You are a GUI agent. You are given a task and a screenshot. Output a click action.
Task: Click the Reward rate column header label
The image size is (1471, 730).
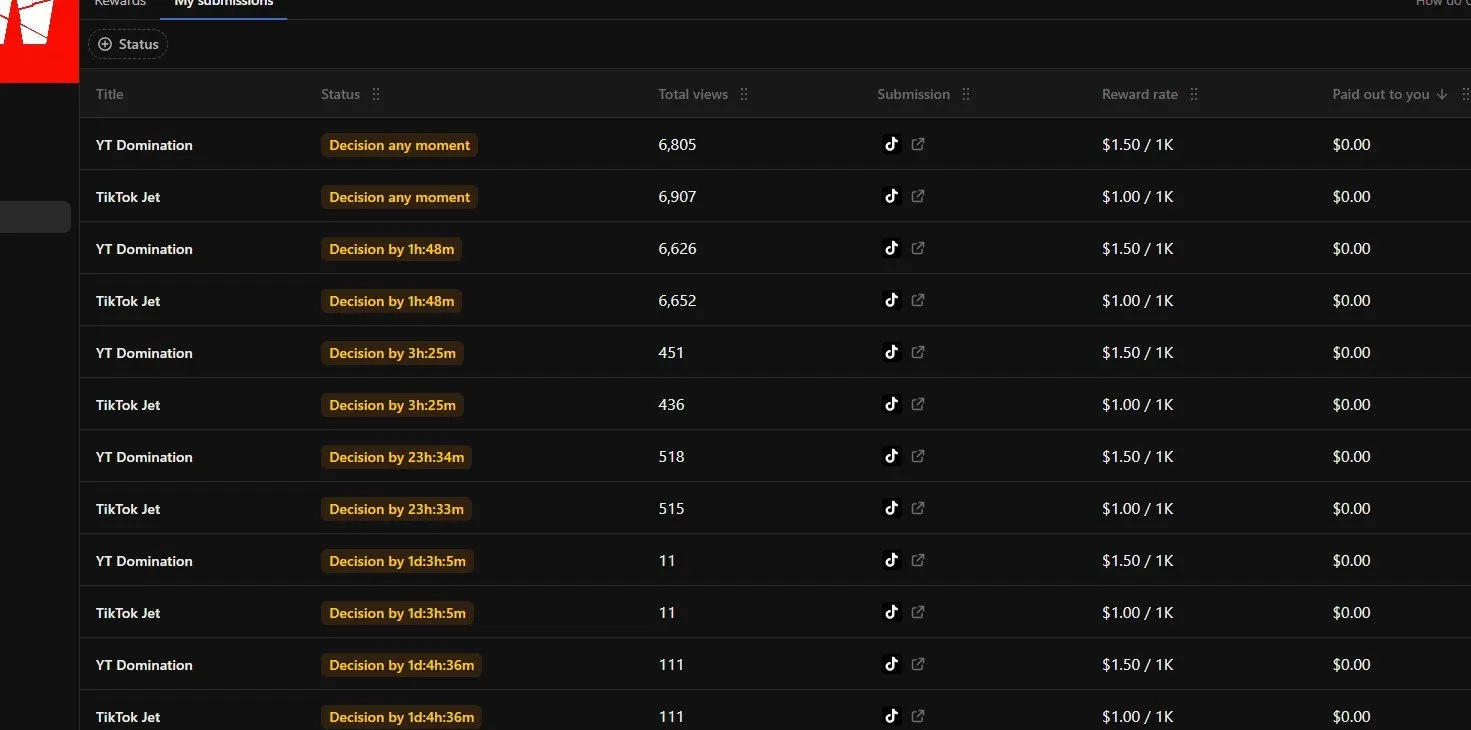[x=1140, y=94]
